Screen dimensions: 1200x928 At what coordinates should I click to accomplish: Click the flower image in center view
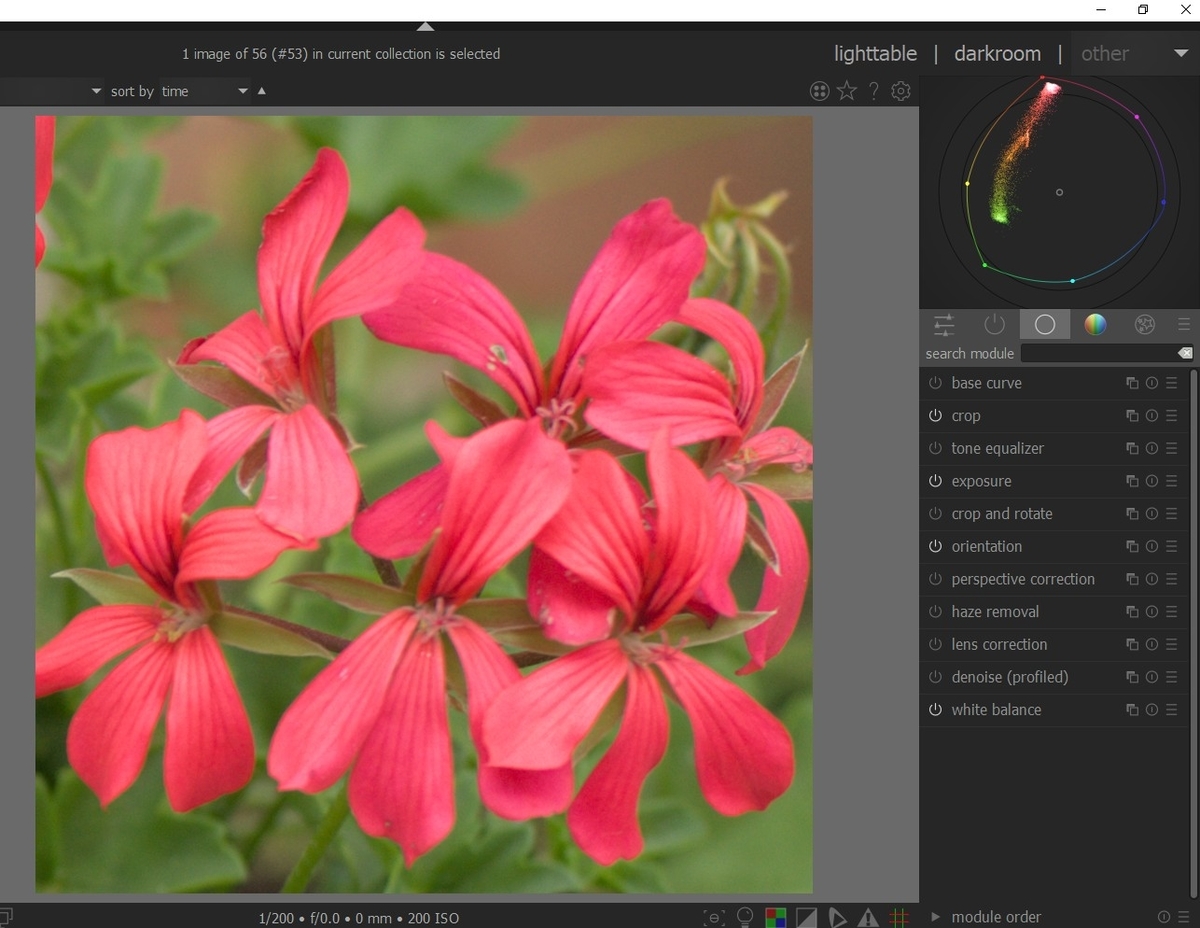424,504
